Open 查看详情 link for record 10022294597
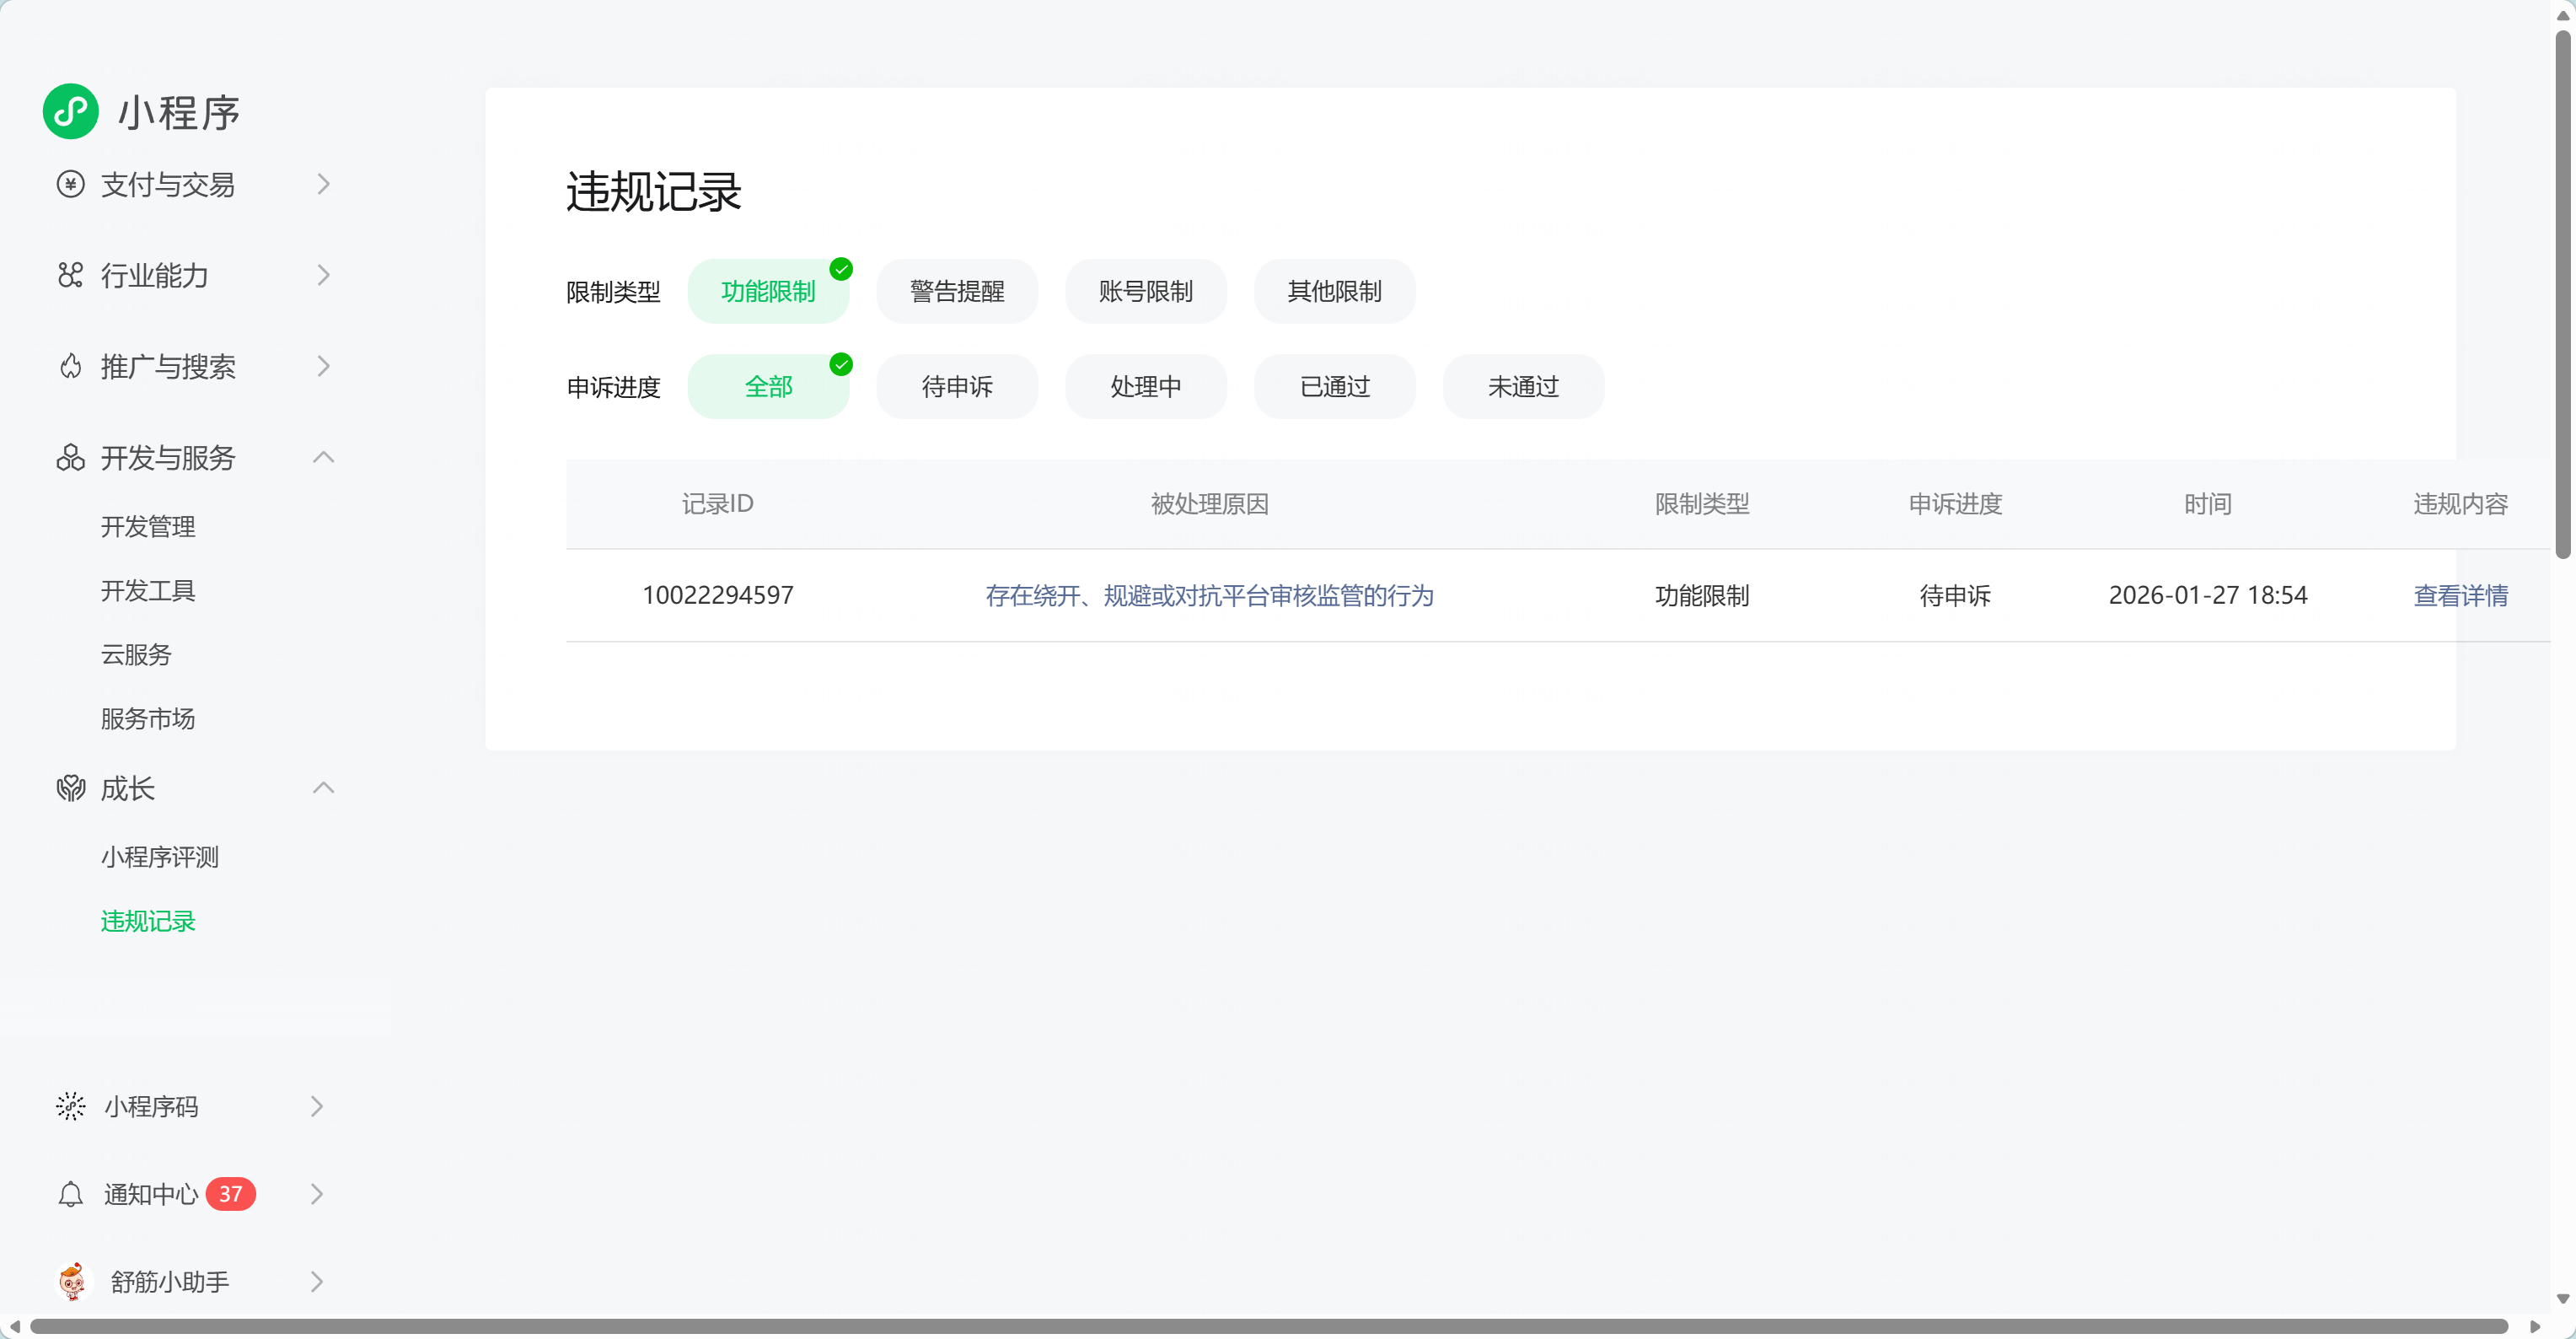The width and height of the screenshot is (2576, 1339). point(2460,596)
